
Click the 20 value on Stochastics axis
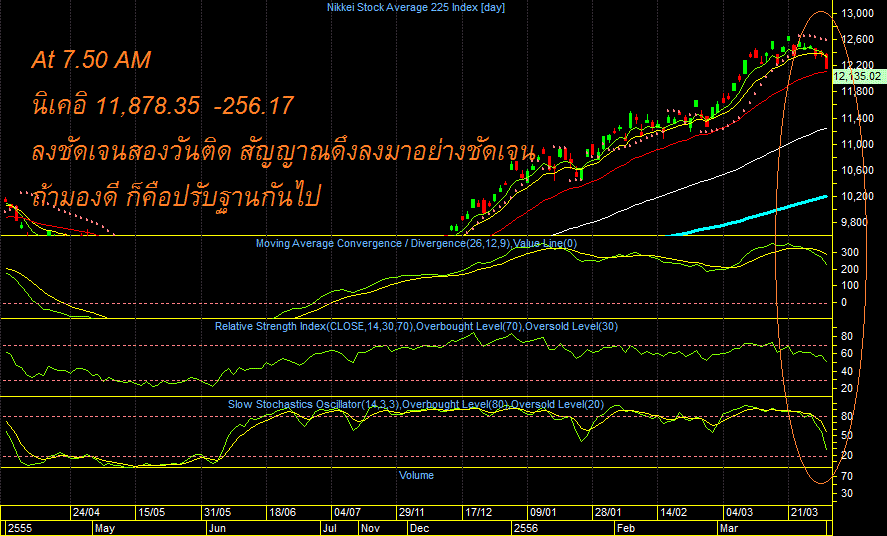click(847, 456)
